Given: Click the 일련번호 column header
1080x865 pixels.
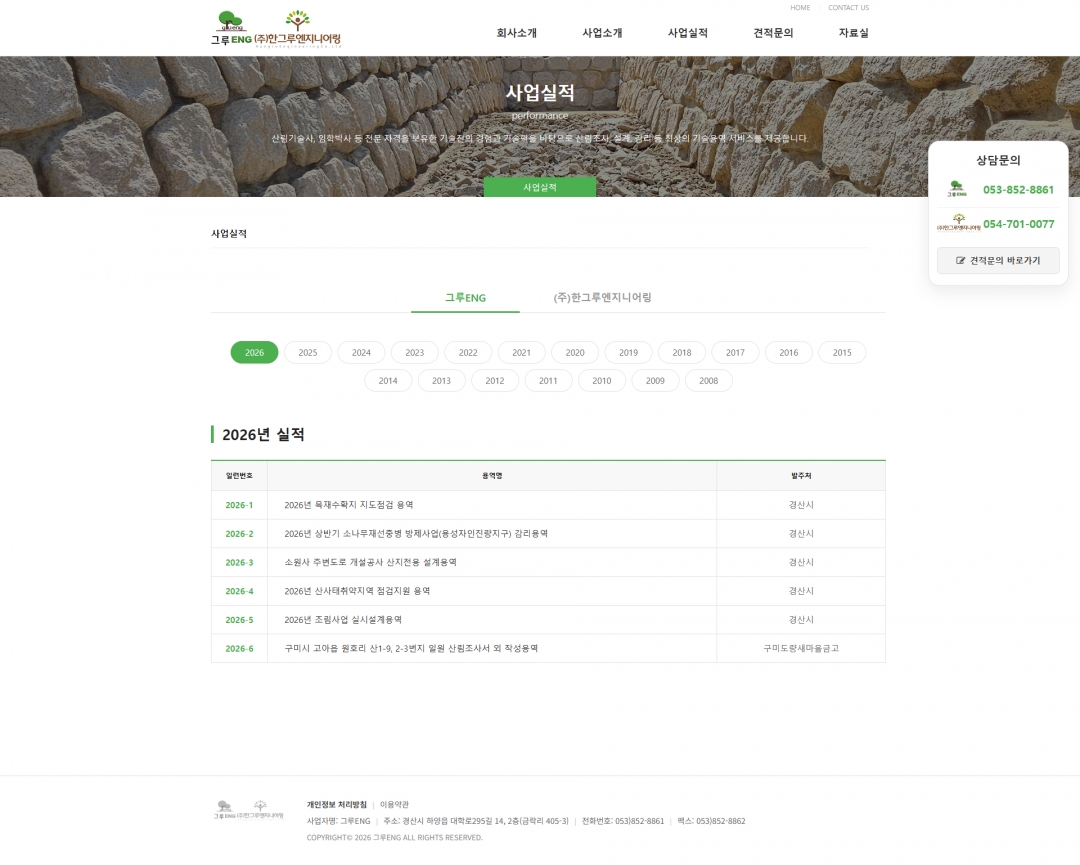Looking at the screenshot, I should (x=239, y=476).
